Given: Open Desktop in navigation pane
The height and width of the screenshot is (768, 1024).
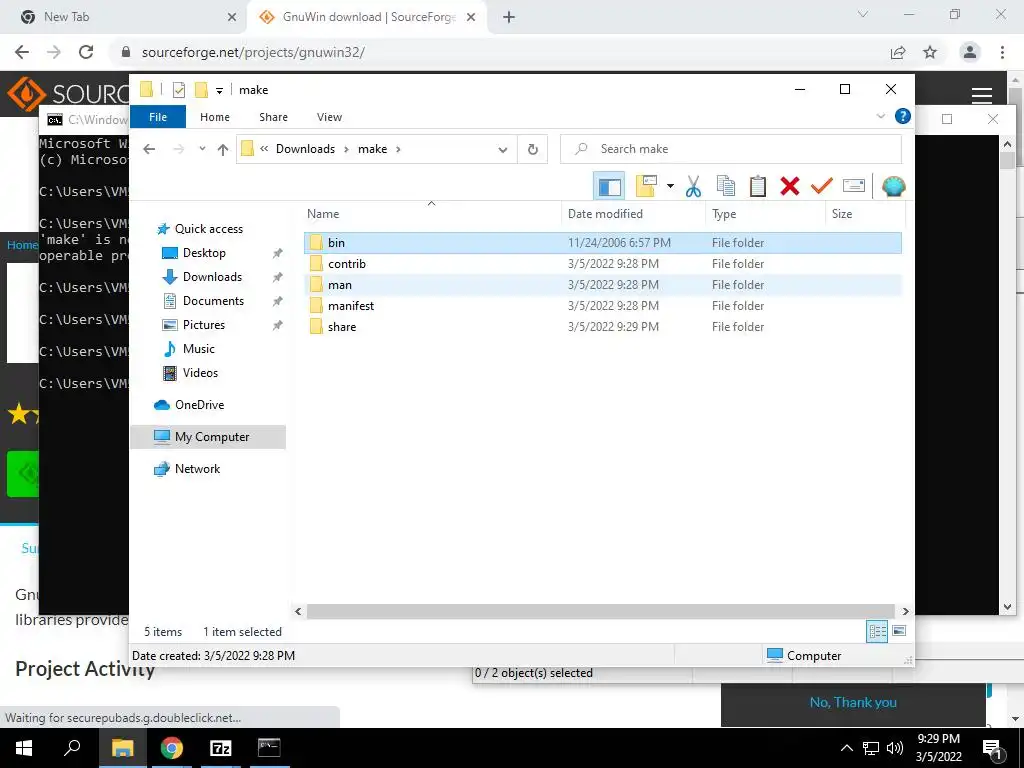Looking at the screenshot, I should point(204,253).
